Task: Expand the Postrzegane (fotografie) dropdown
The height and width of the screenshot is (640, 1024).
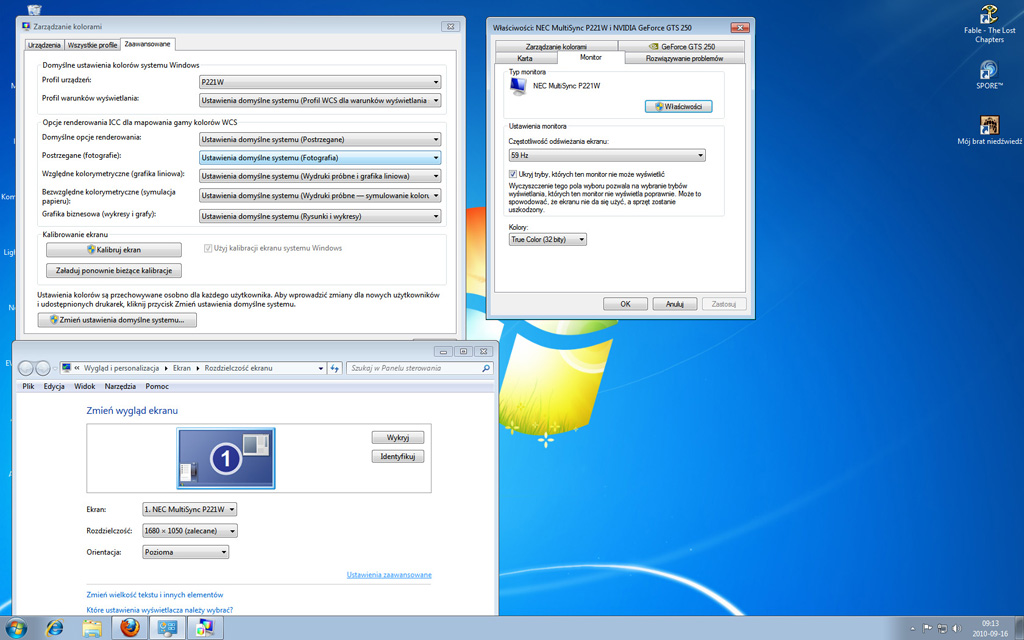Action: (x=320, y=158)
